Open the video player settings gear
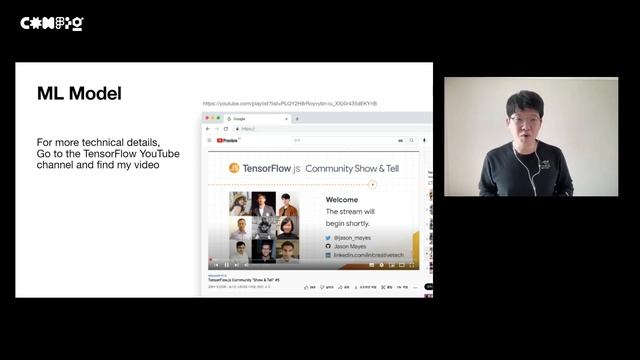 point(382,265)
